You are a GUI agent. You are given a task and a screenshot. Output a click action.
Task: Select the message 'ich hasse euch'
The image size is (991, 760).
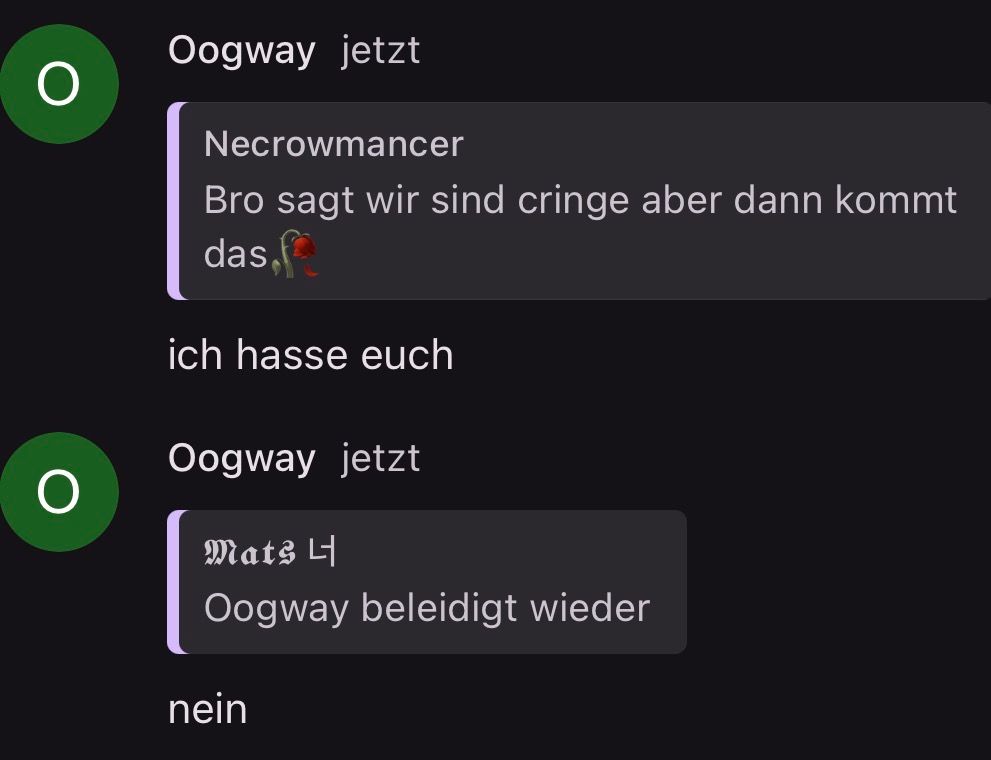point(310,354)
